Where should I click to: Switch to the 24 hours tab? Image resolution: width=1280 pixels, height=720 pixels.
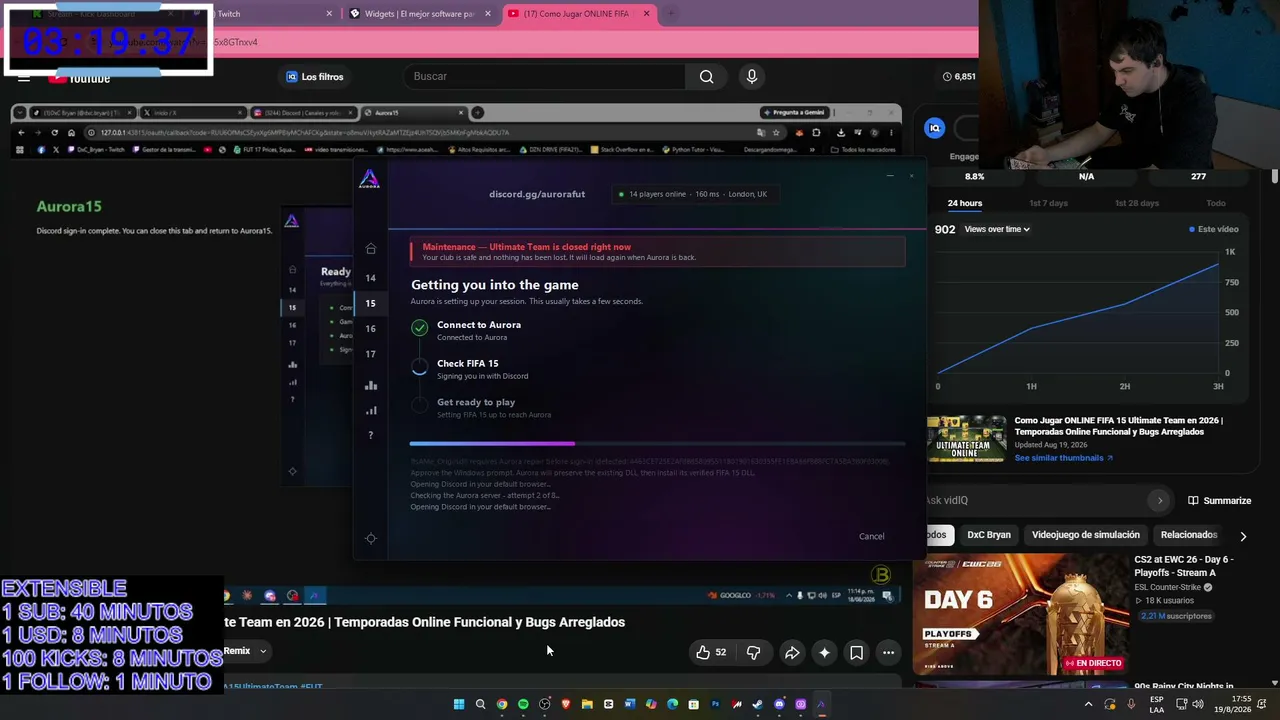tap(965, 203)
